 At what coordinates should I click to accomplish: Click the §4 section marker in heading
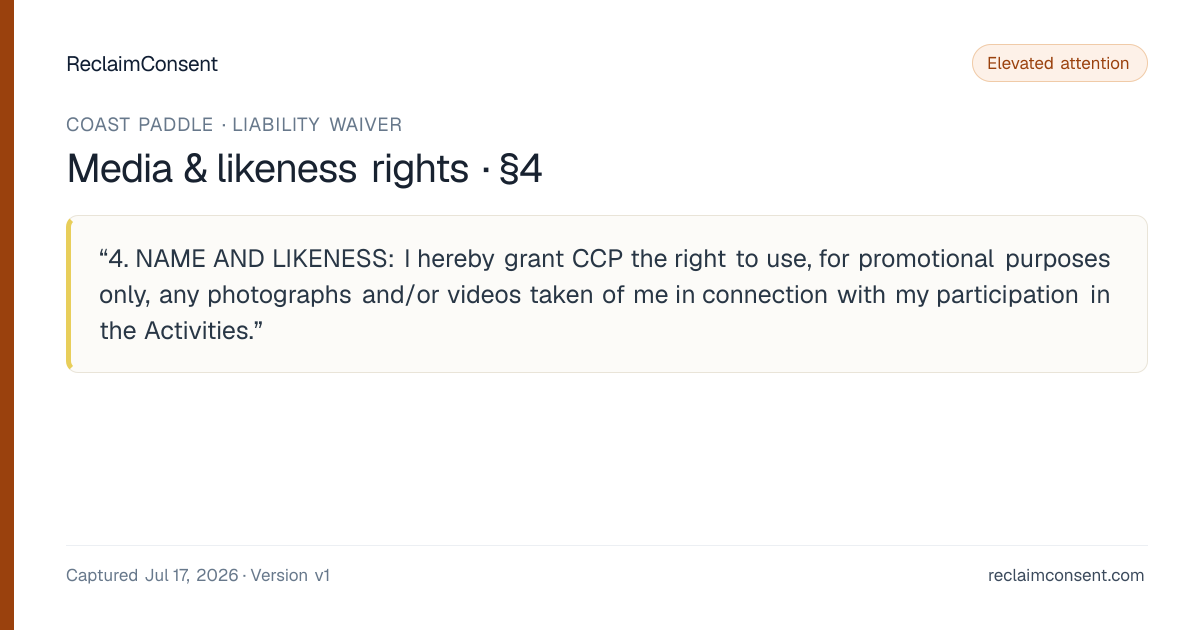(520, 169)
